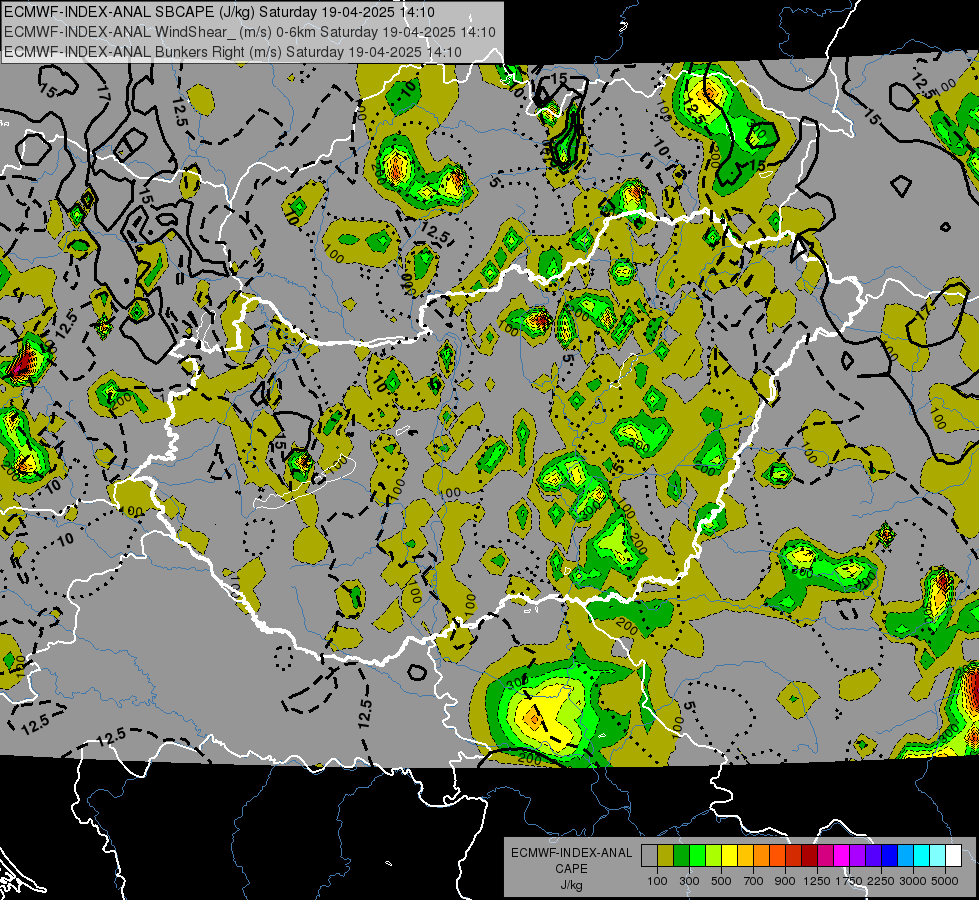Click the 3000 legend value label
The image size is (979, 900).
tap(913, 881)
